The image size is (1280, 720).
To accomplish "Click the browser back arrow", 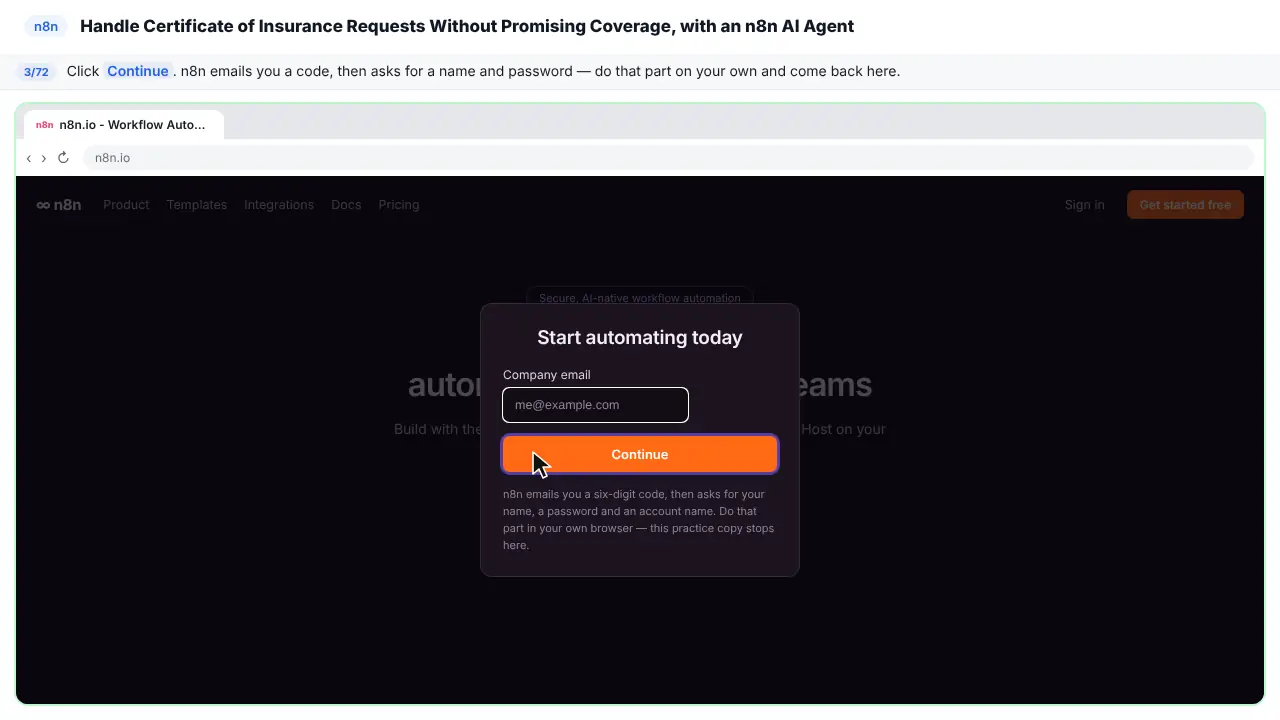I will pyautogui.click(x=29, y=158).
